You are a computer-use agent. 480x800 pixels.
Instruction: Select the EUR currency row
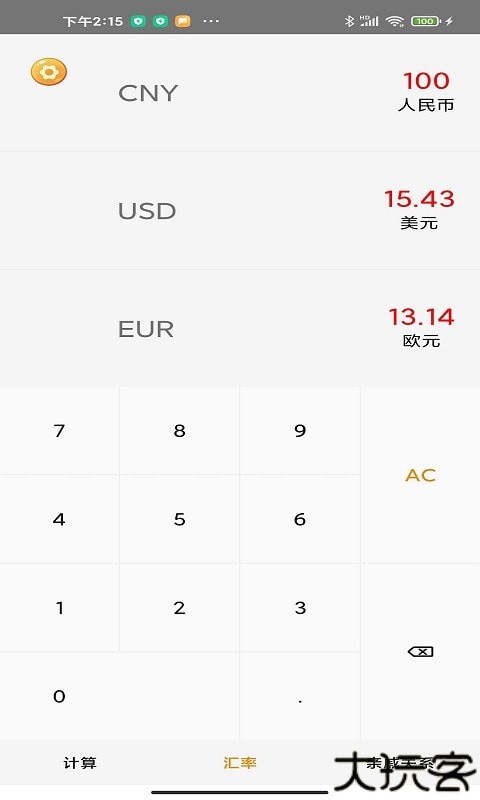[x=240, y=329]
